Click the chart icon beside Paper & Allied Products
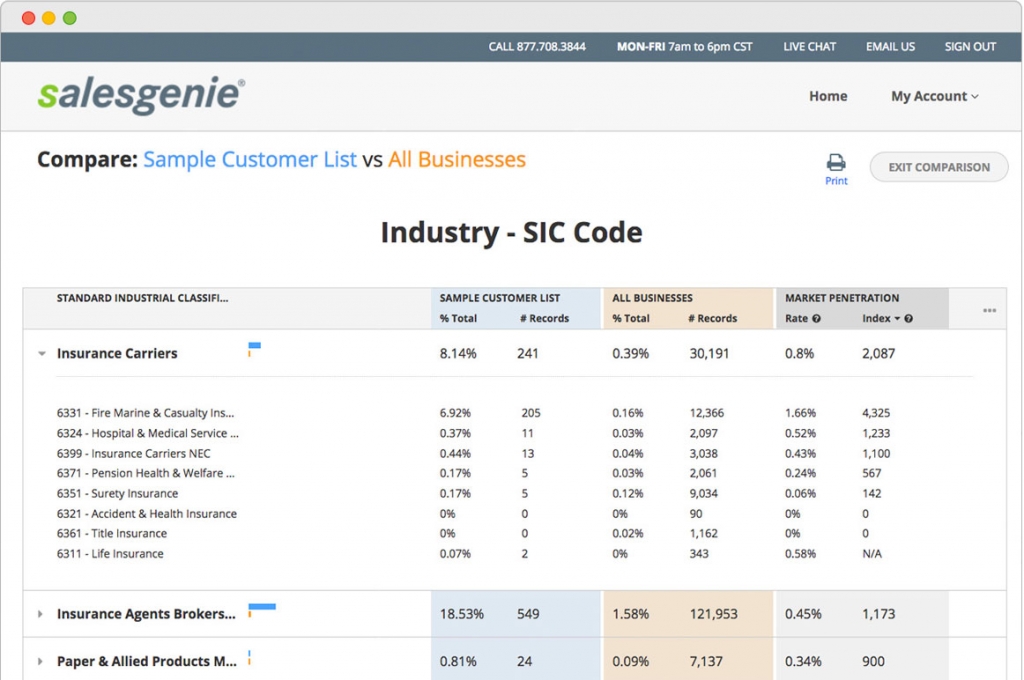 pyautogui.click(x=252, y=655)
